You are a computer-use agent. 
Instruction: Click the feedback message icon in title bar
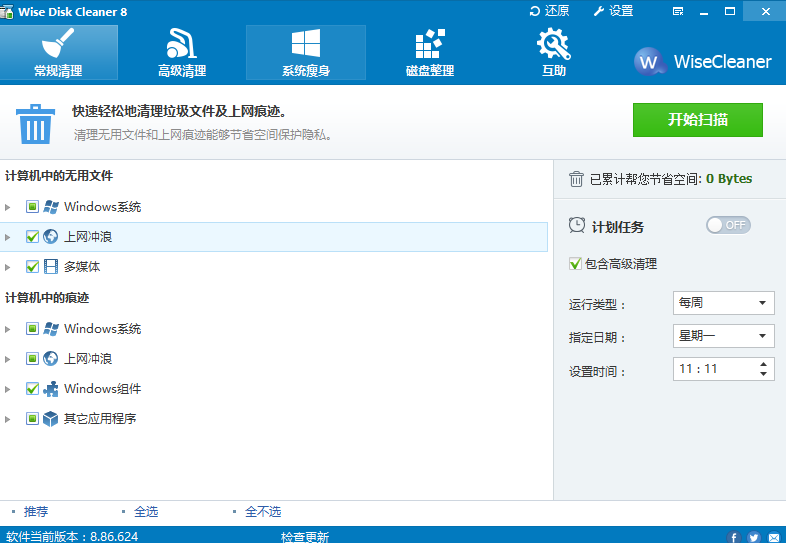point(678,11)
